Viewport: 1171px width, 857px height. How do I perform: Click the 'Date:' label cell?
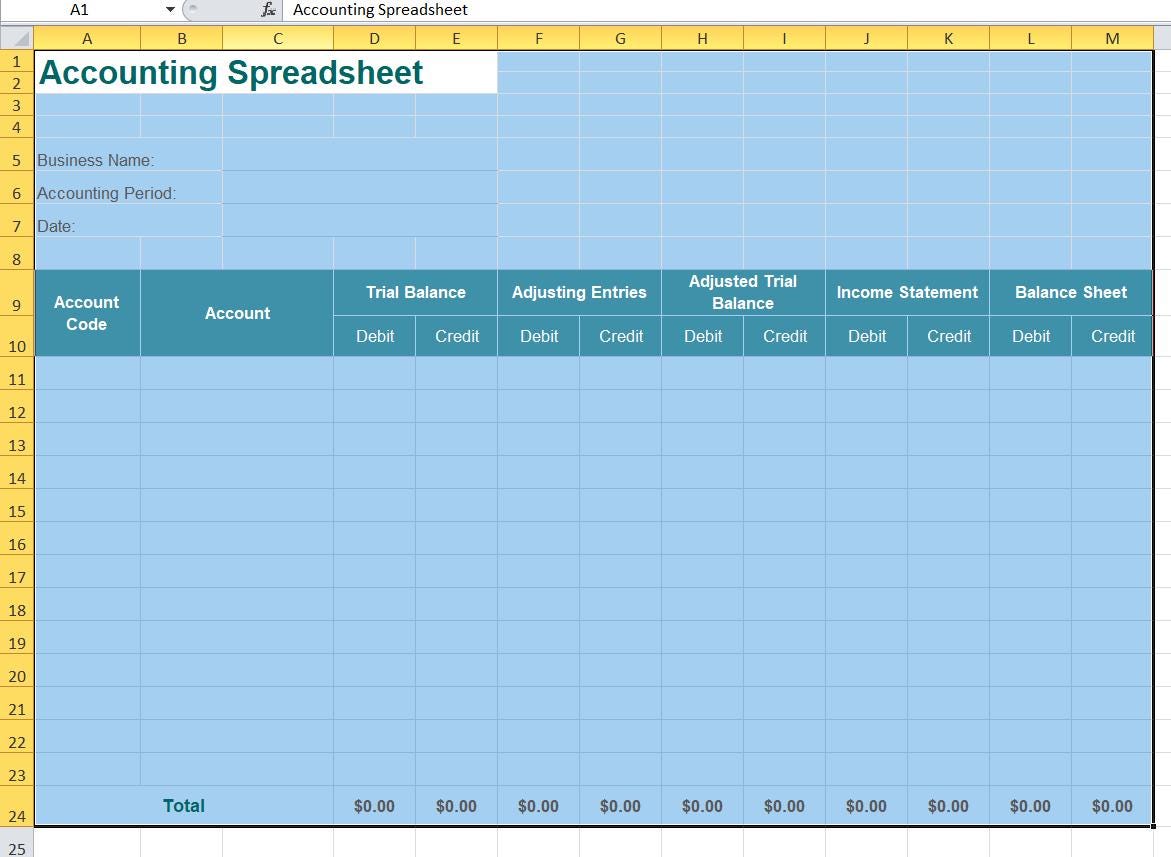coord(128,220)
